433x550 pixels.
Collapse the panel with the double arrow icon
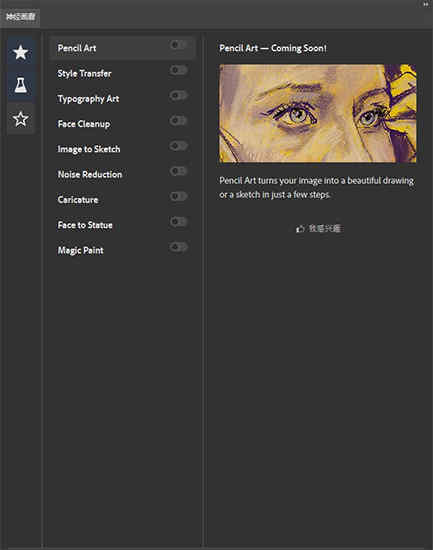(x=426, y=4)
